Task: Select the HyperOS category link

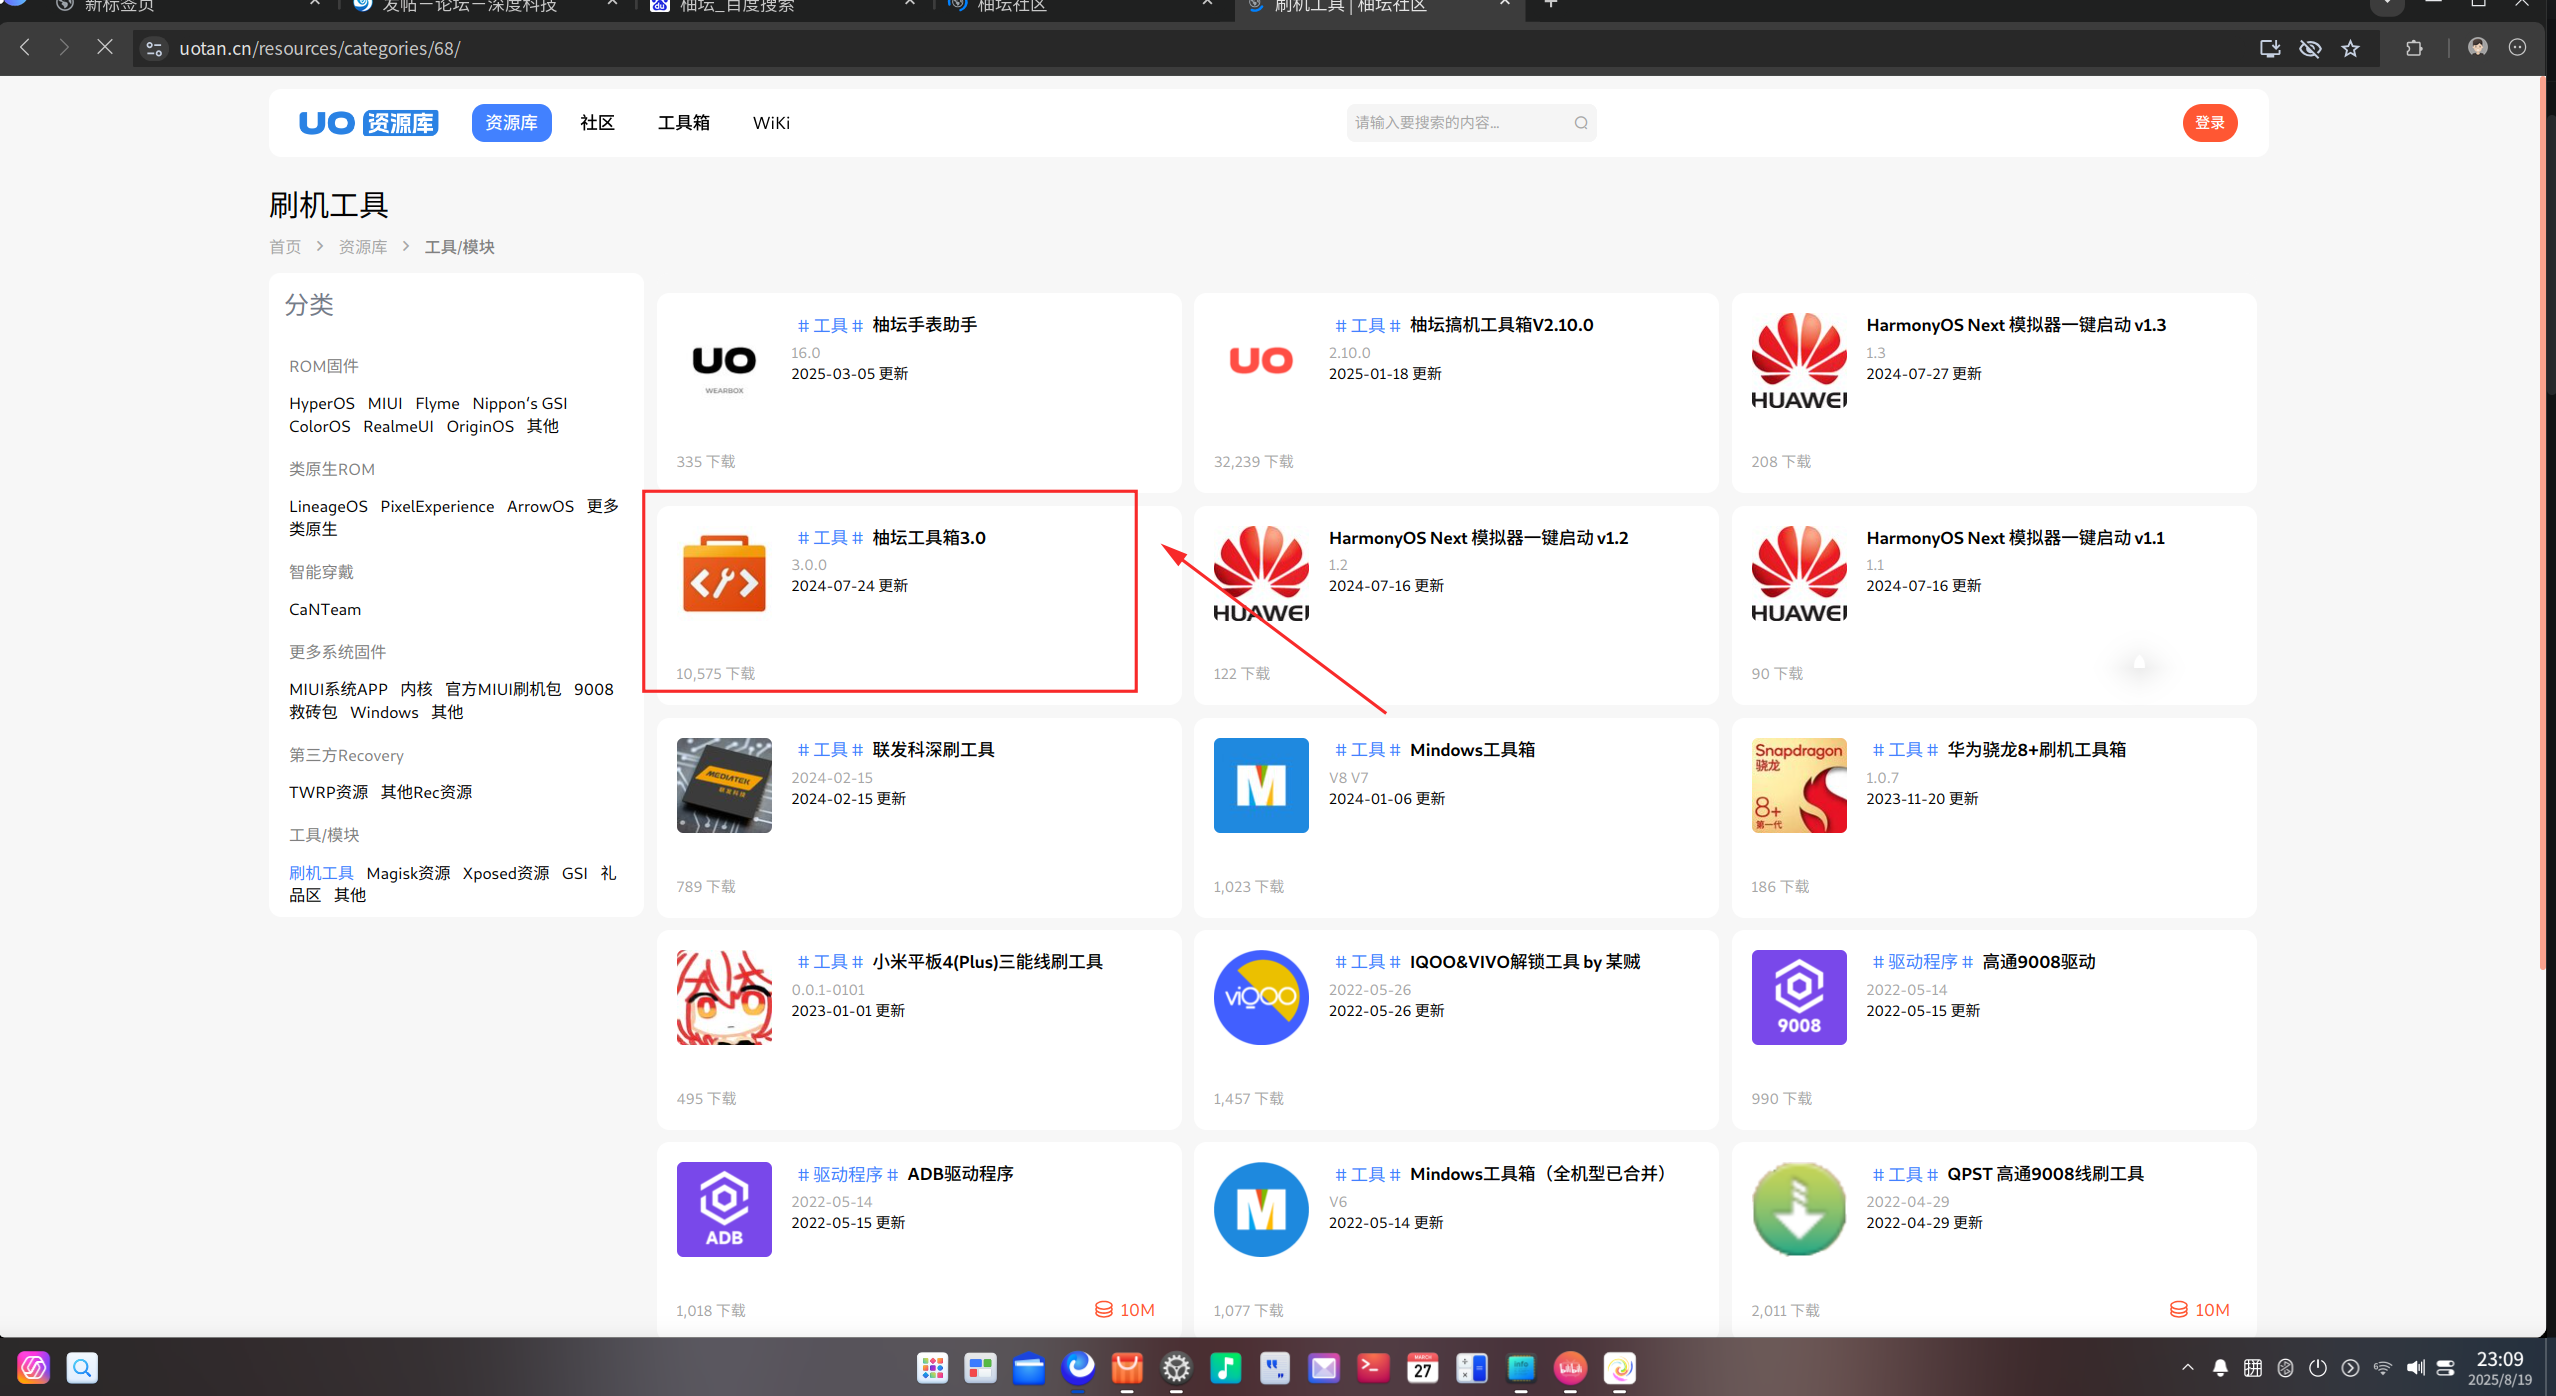Action: (322, 404)
